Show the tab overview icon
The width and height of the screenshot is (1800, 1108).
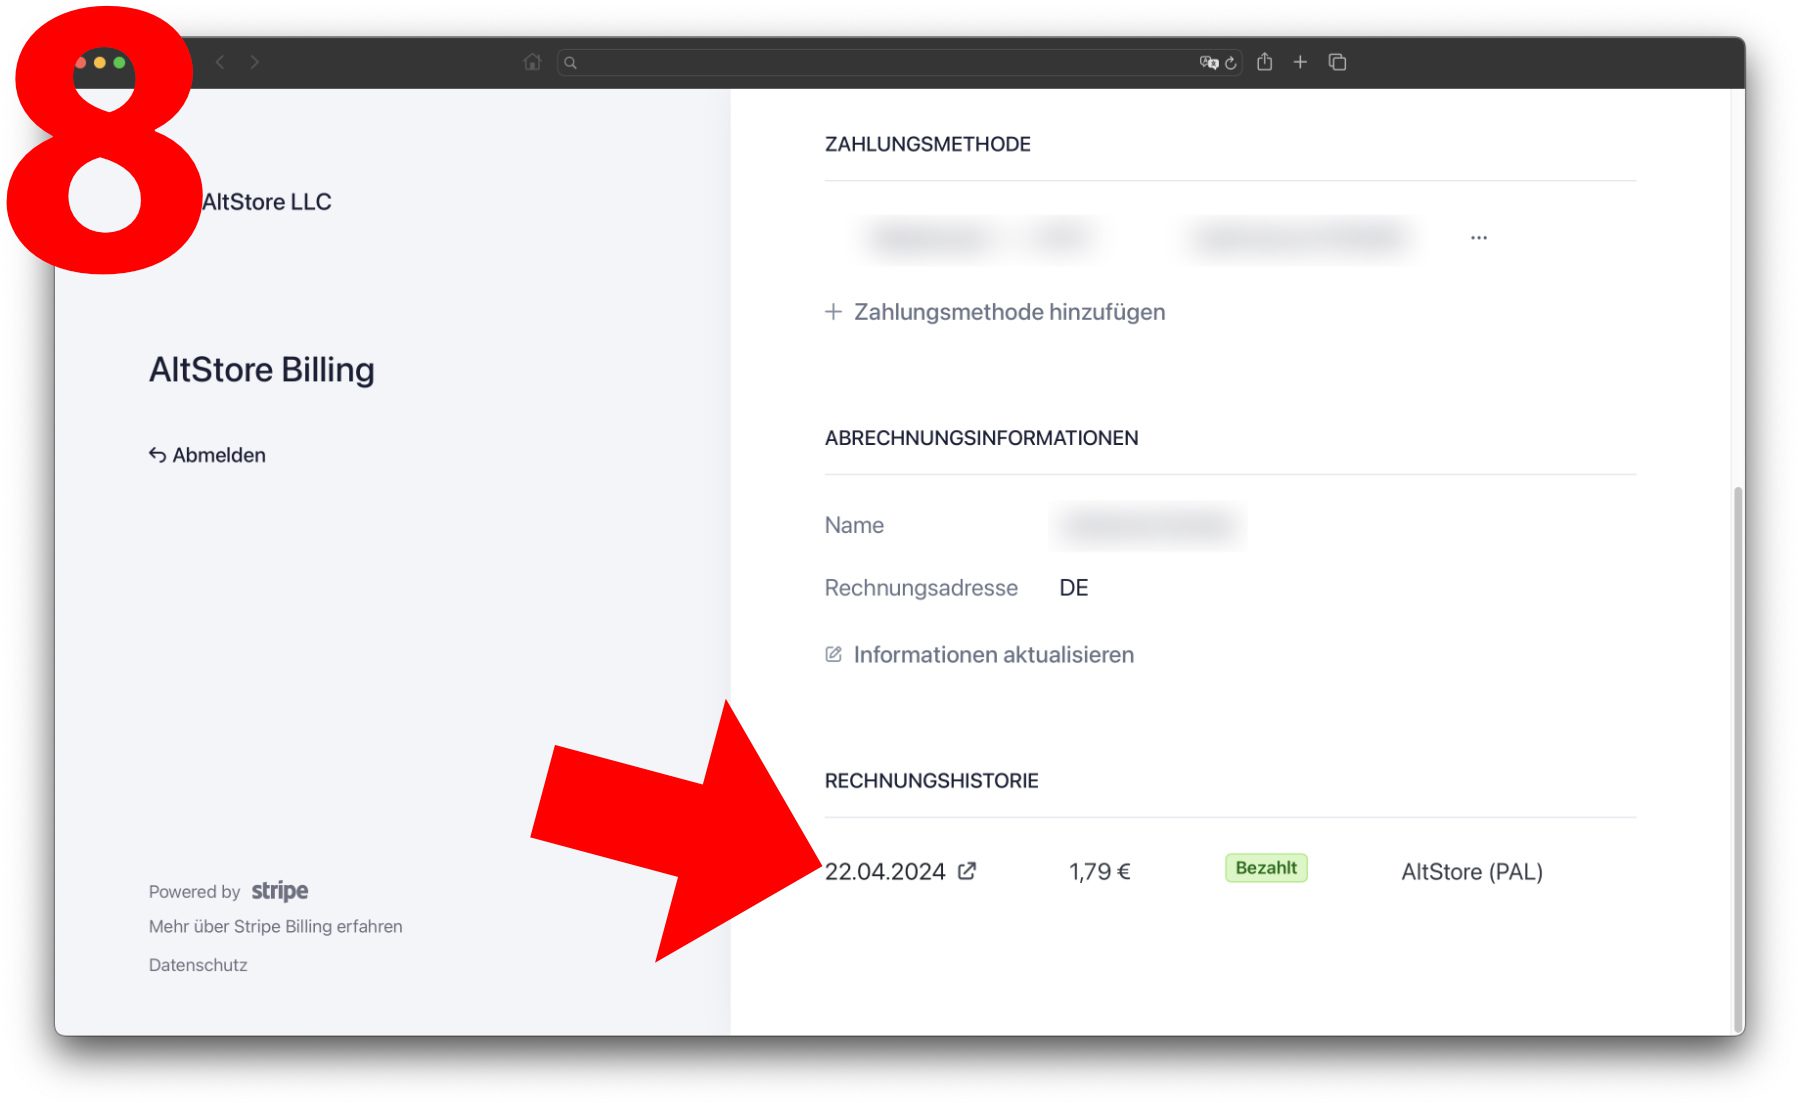(1337, 62)
